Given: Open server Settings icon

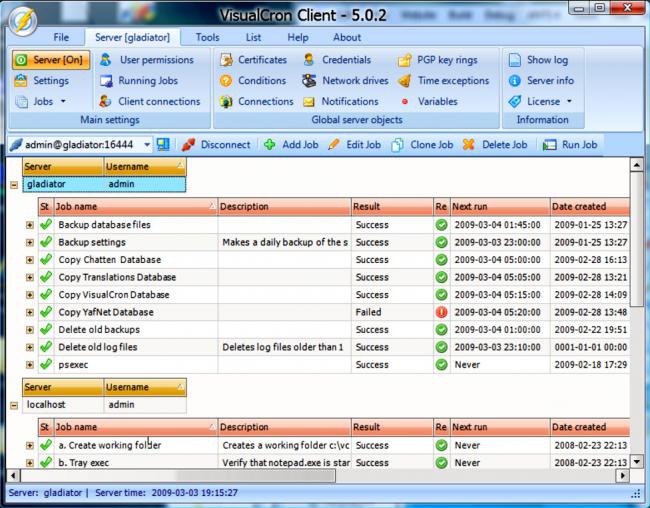Looking at the screenshot, I should (x=21, y=80).
